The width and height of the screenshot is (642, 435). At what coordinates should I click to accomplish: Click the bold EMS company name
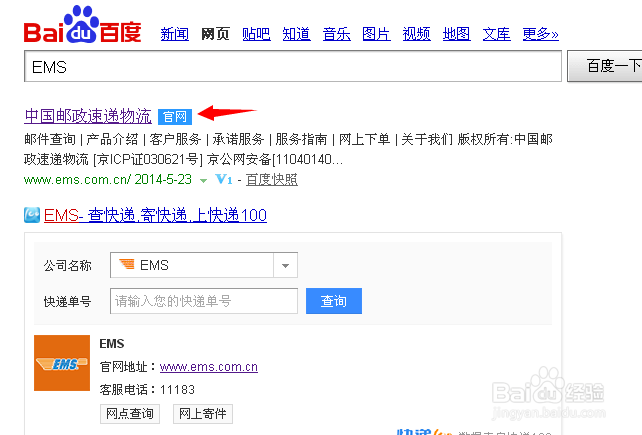(x=112, y=344)
